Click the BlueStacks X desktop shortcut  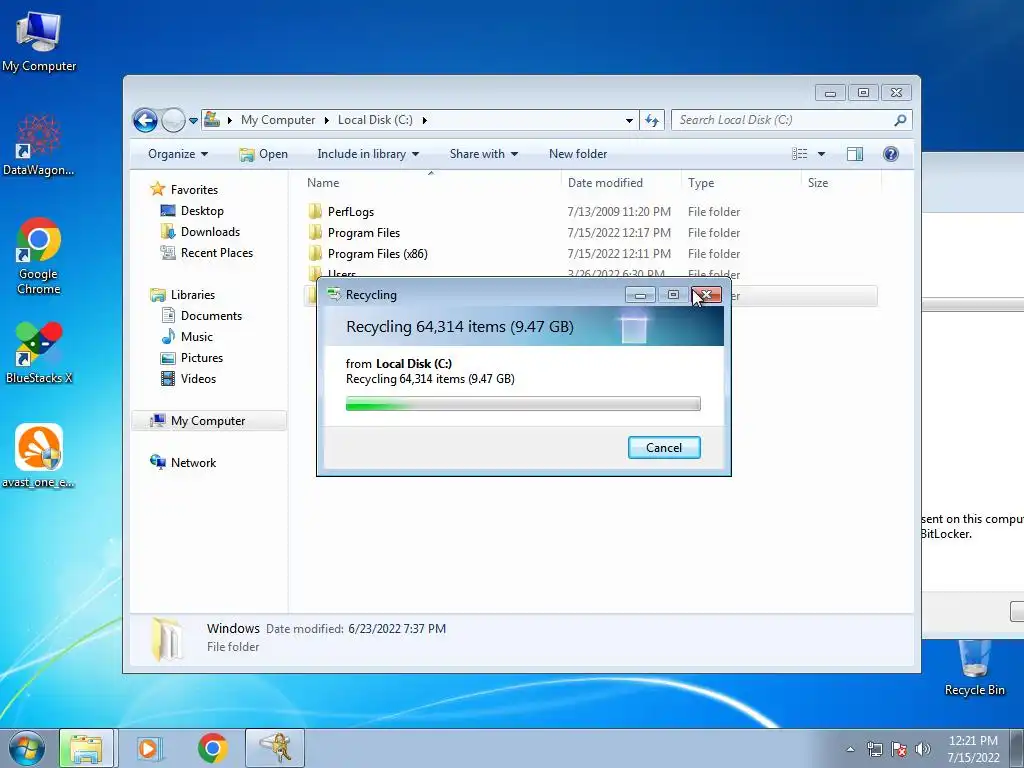pos(39,353)
